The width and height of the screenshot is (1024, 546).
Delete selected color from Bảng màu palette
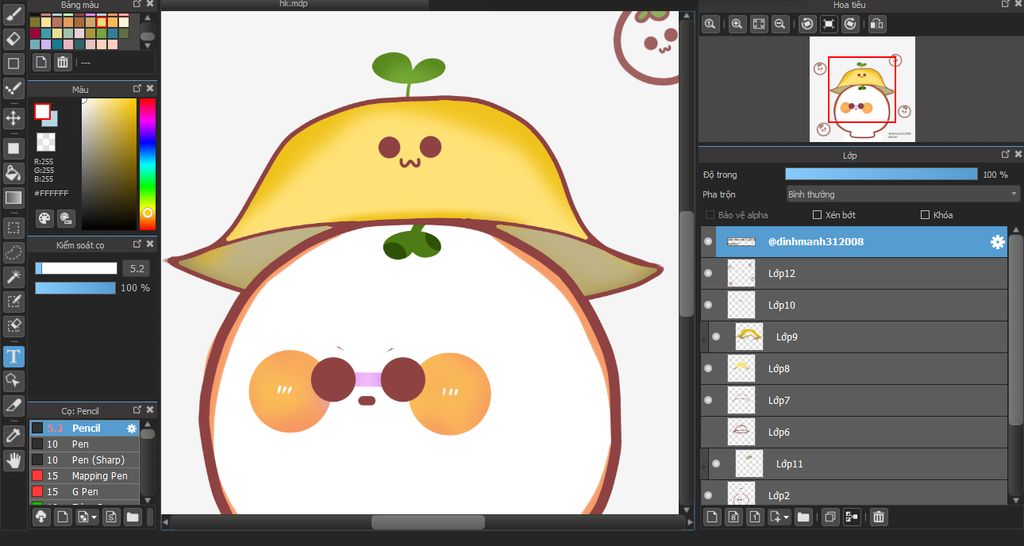(x=63, y=62)
